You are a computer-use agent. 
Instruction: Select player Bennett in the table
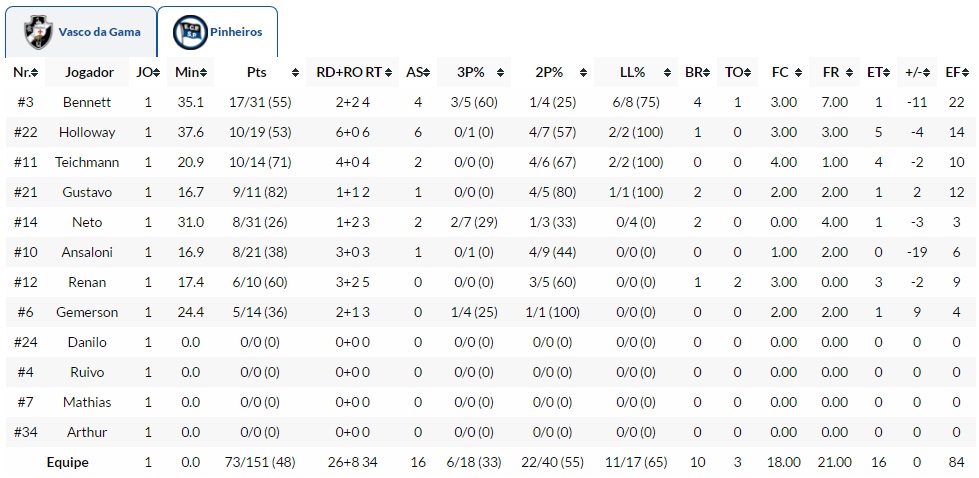[x=87, y=102]
